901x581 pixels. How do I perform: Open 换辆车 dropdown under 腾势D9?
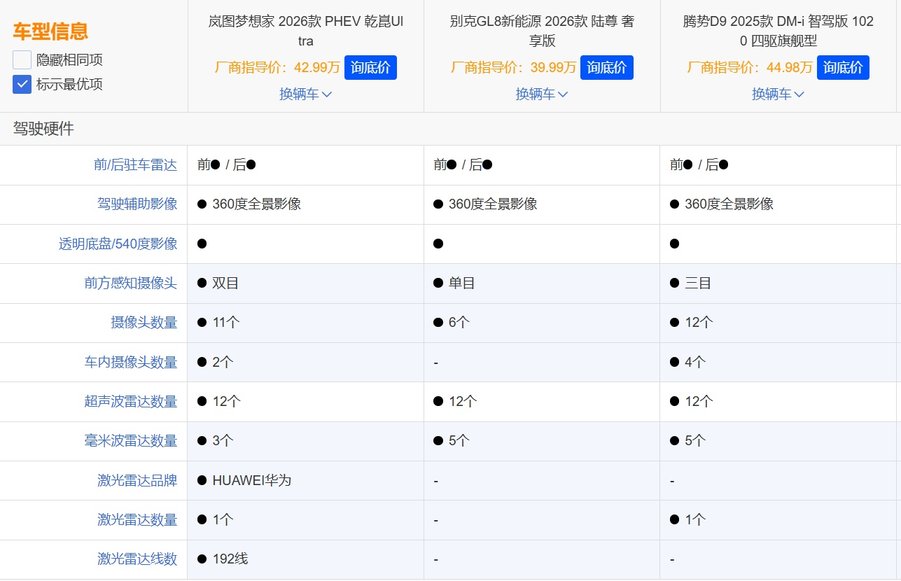coord(777,94)
